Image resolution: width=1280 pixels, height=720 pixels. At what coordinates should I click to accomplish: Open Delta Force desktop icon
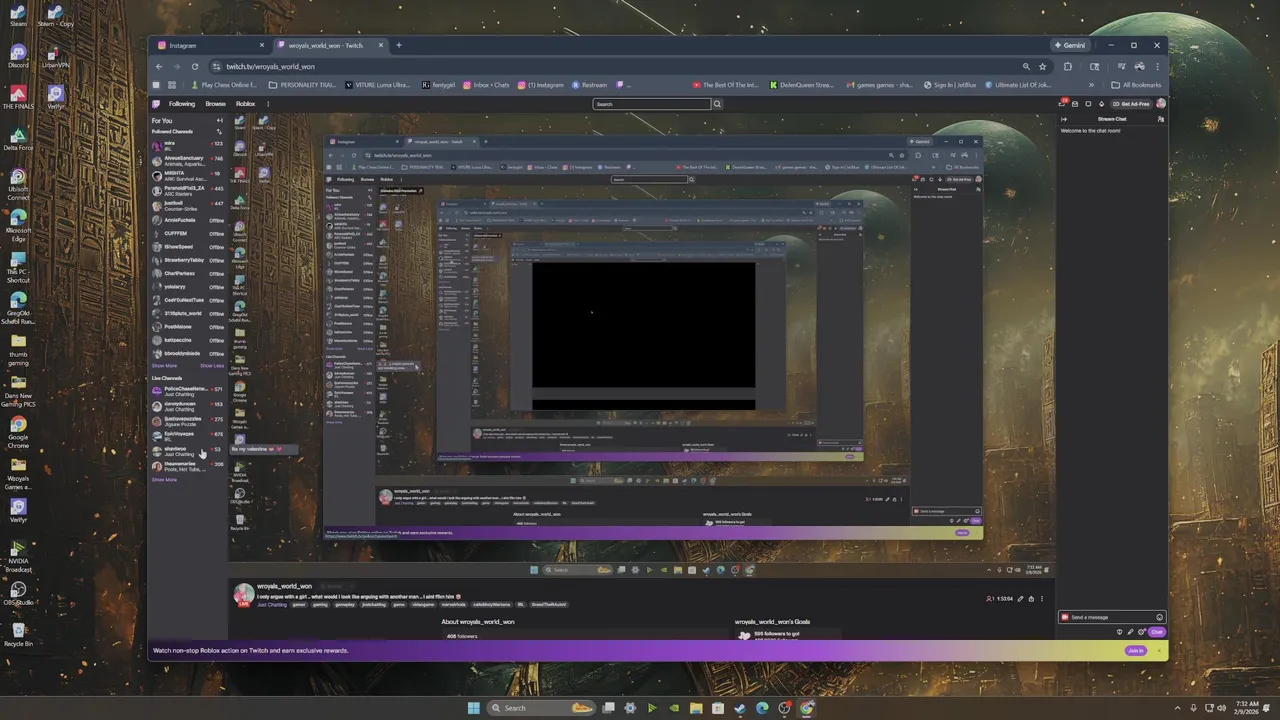18,138
